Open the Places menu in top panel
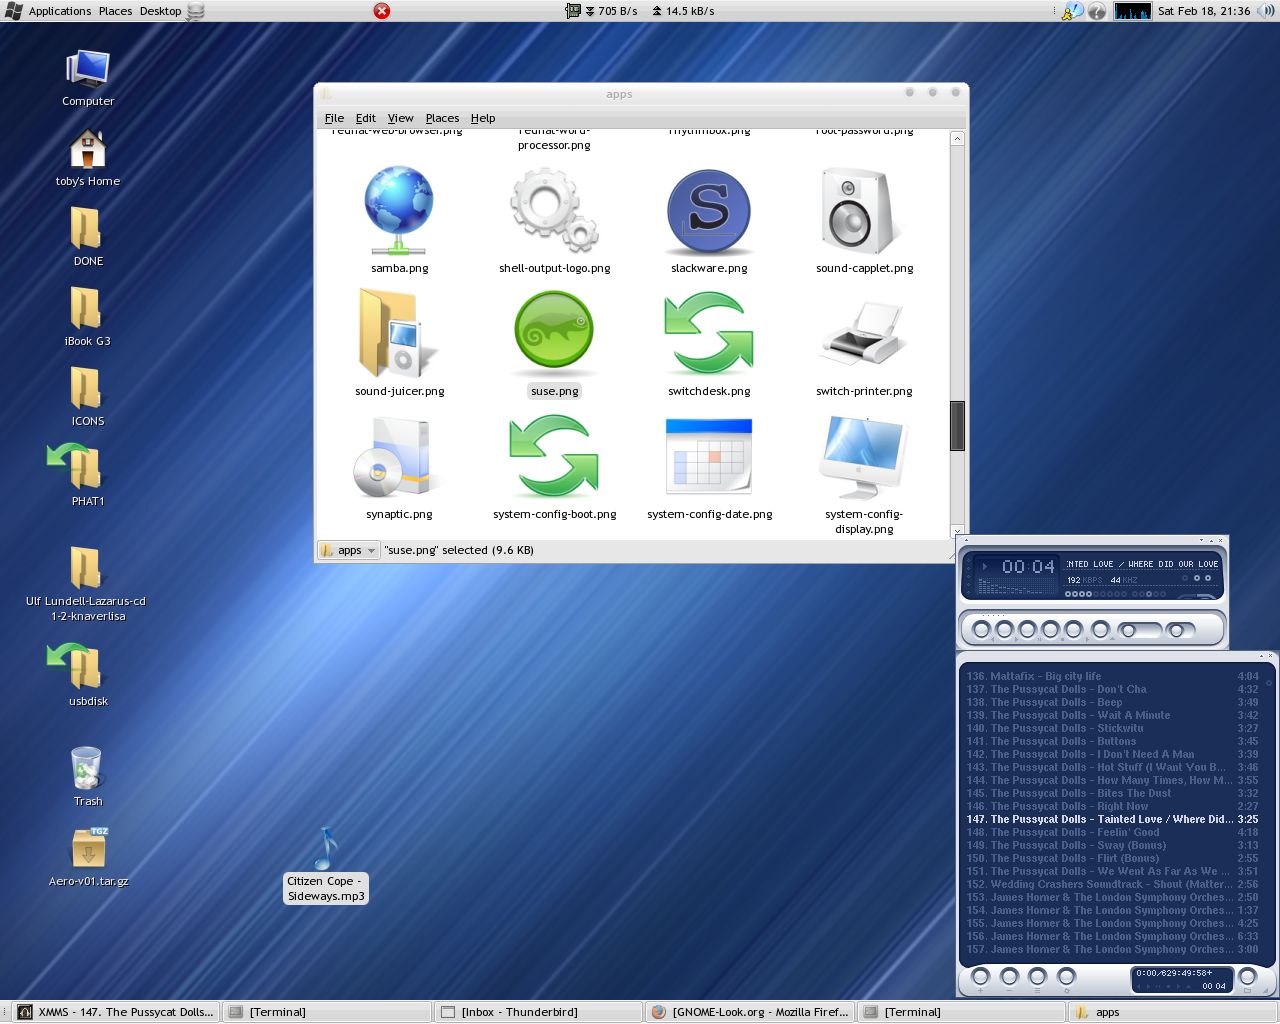Viewport: 1280px width, 1024px height. click(115, 11)
